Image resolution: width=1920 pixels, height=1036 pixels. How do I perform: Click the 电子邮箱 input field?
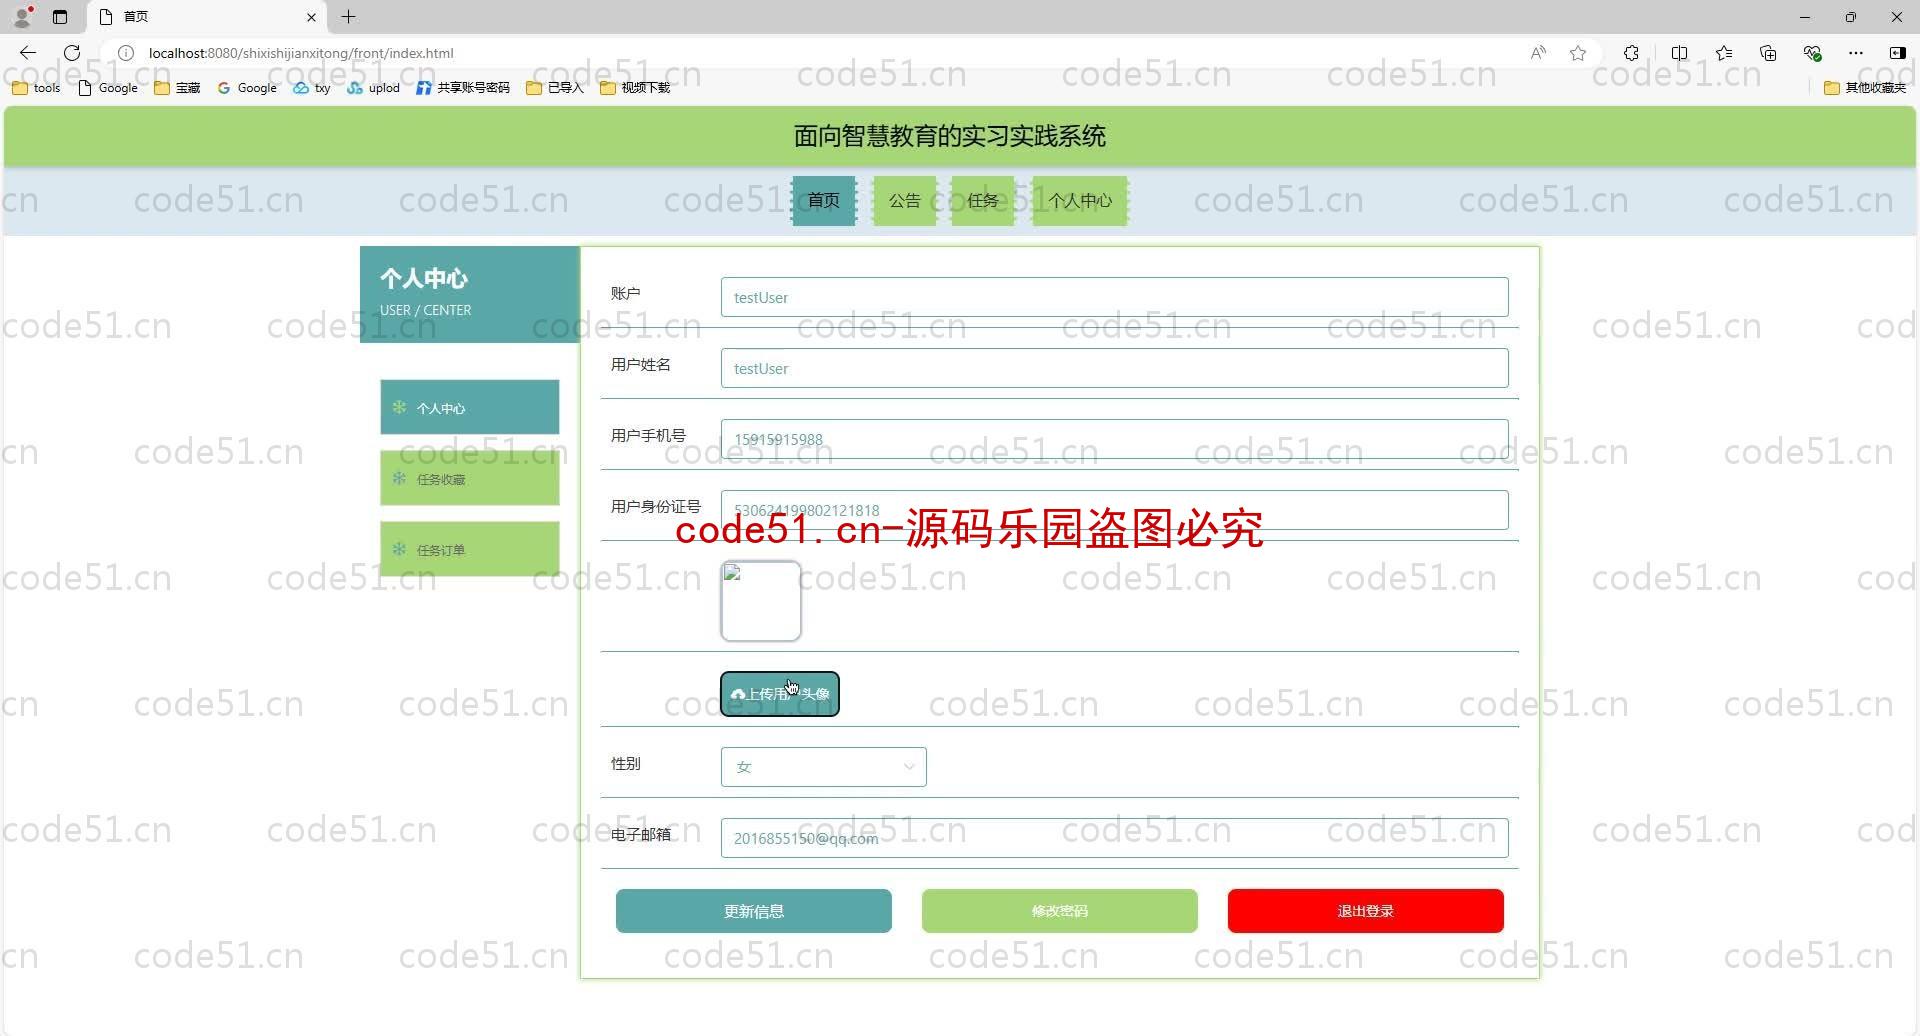1114,838
